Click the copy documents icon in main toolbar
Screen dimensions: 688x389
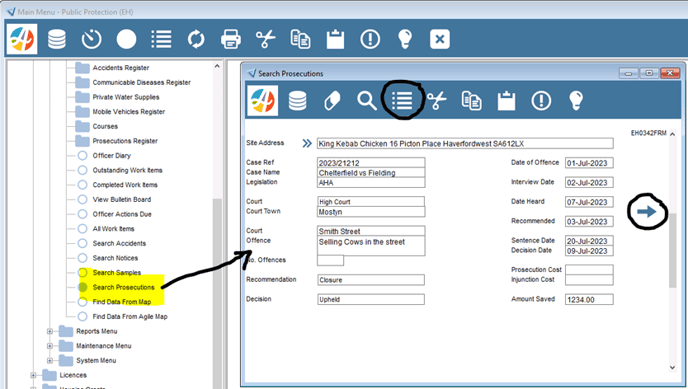(x=301, y=39)
